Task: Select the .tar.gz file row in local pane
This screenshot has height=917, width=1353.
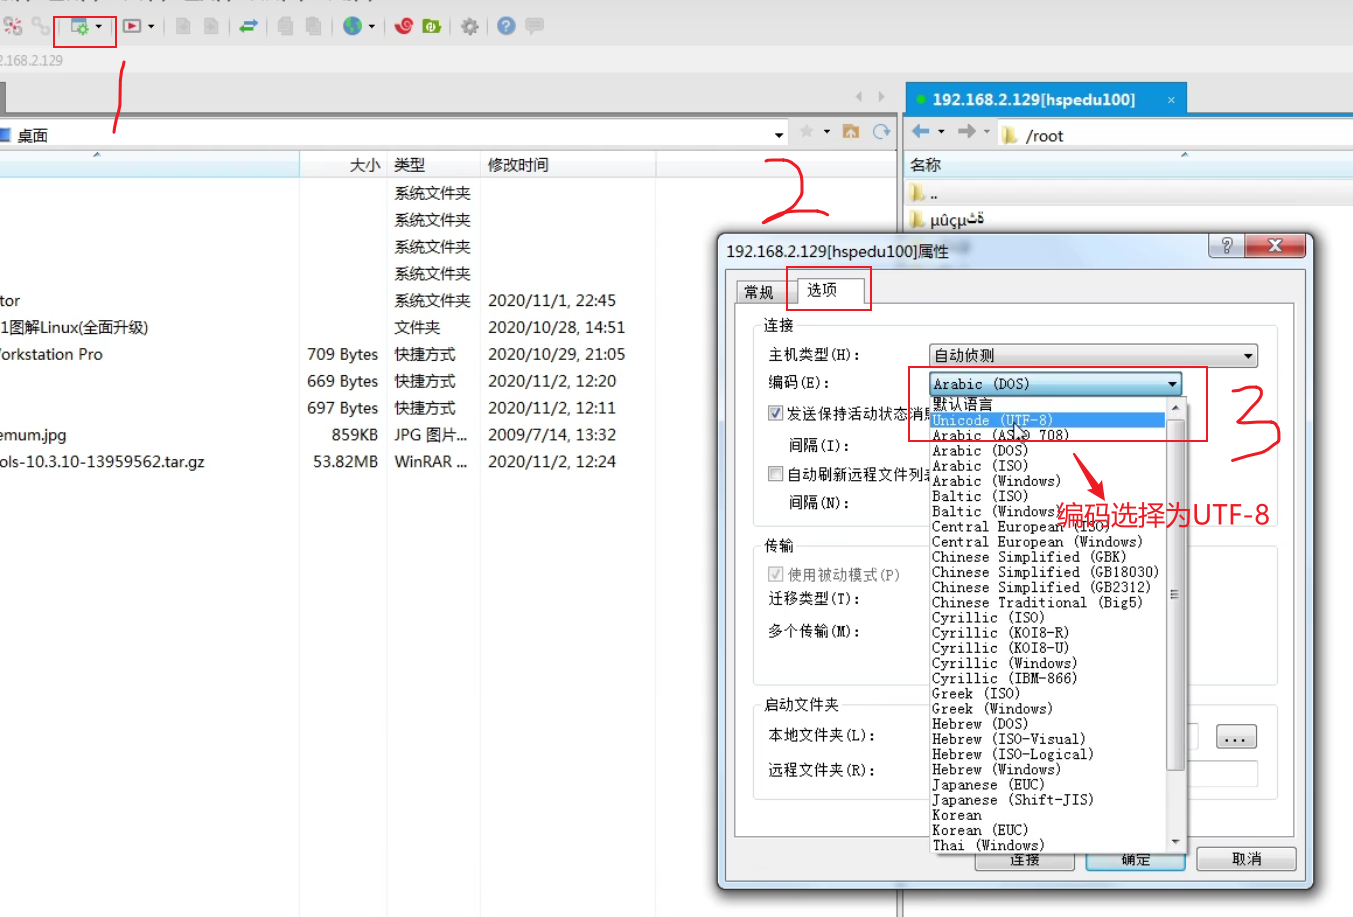Action: tap(328, 462)
